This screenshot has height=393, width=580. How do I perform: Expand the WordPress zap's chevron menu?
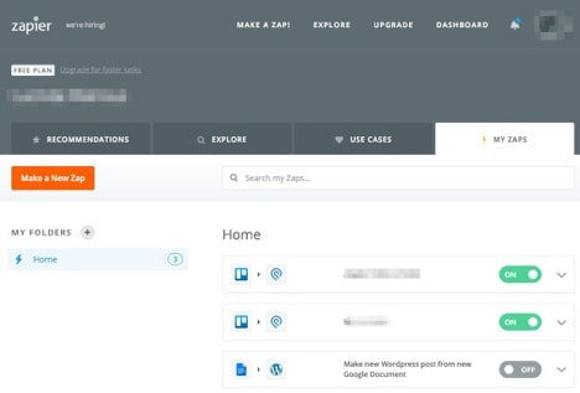coord(561,369)
